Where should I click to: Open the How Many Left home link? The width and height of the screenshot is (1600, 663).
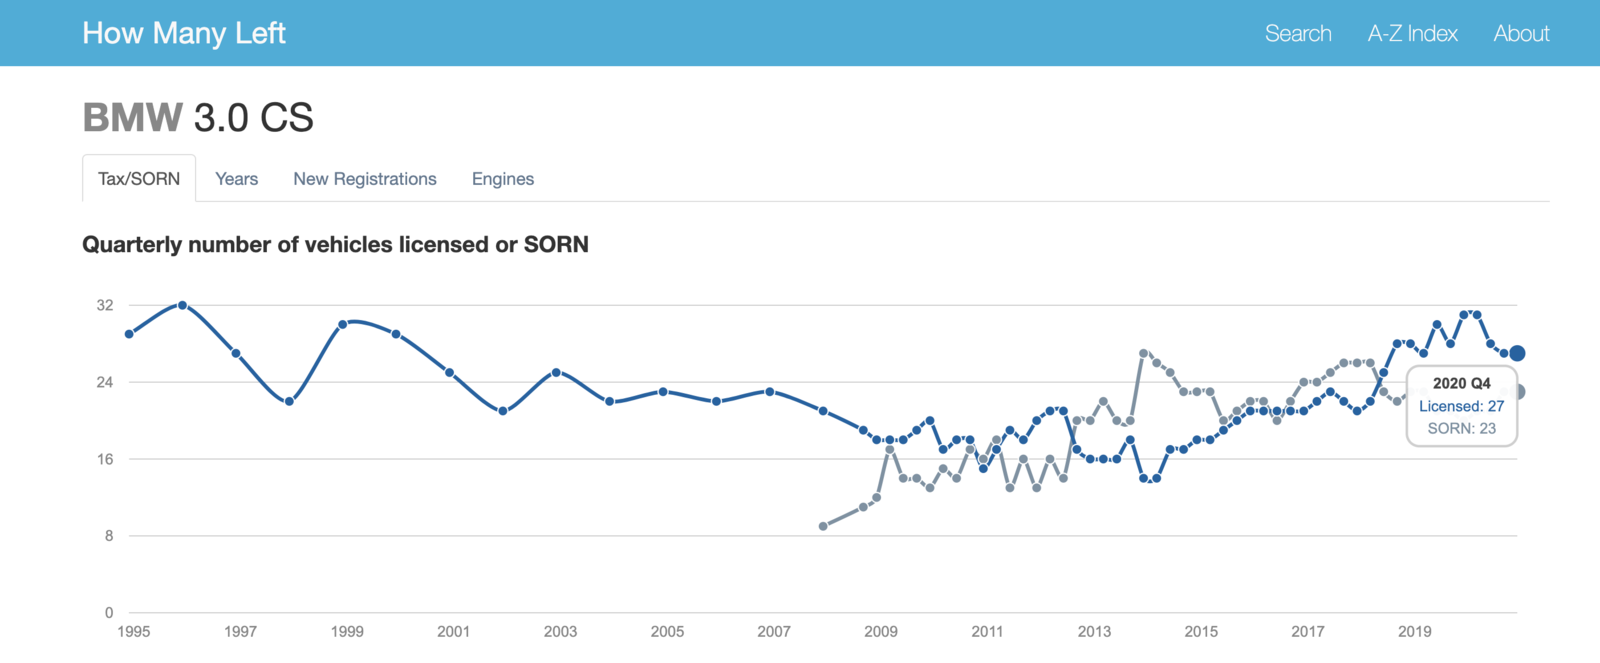pyautogui.click(x=184, y=33)
